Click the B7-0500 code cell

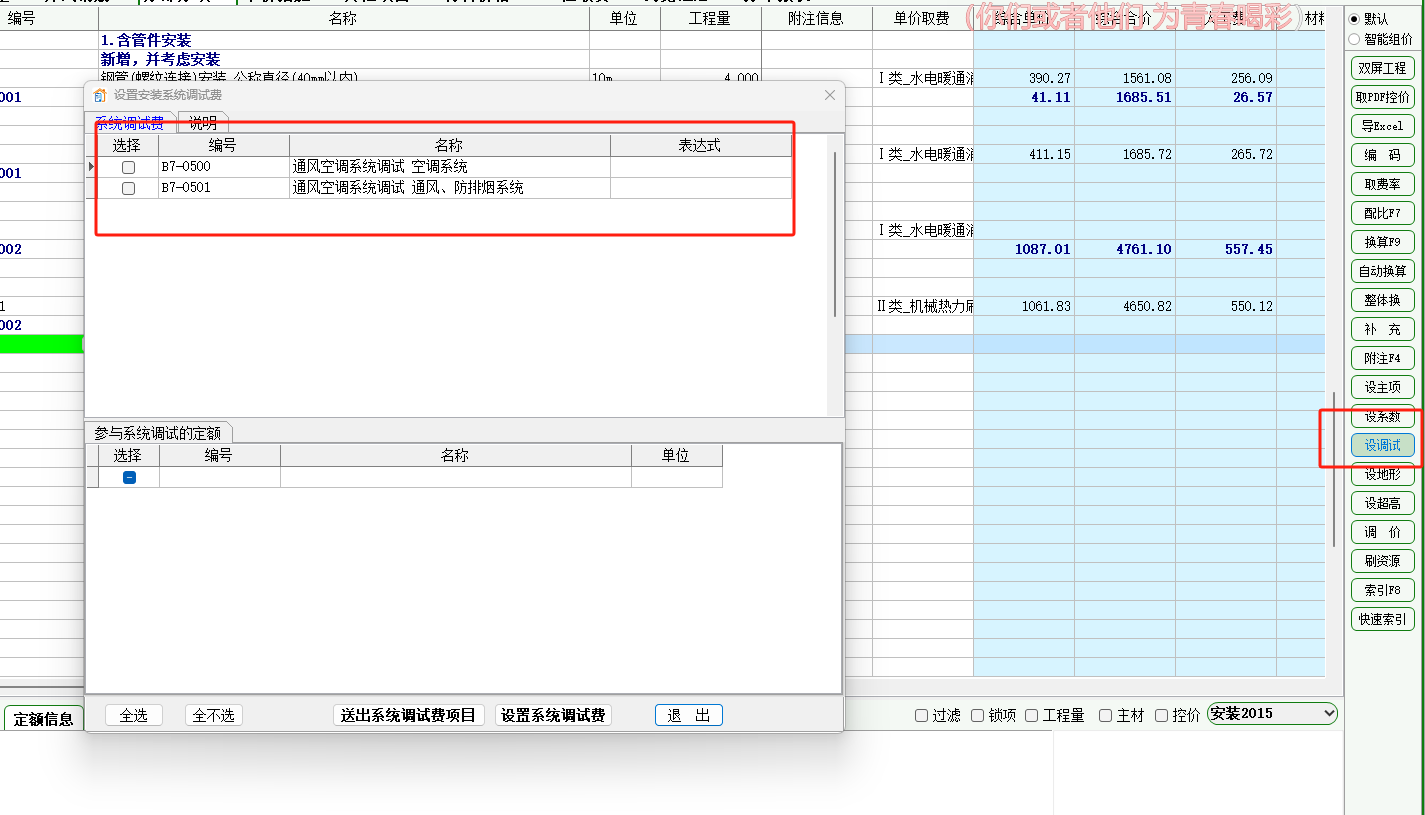coord(223,167)
